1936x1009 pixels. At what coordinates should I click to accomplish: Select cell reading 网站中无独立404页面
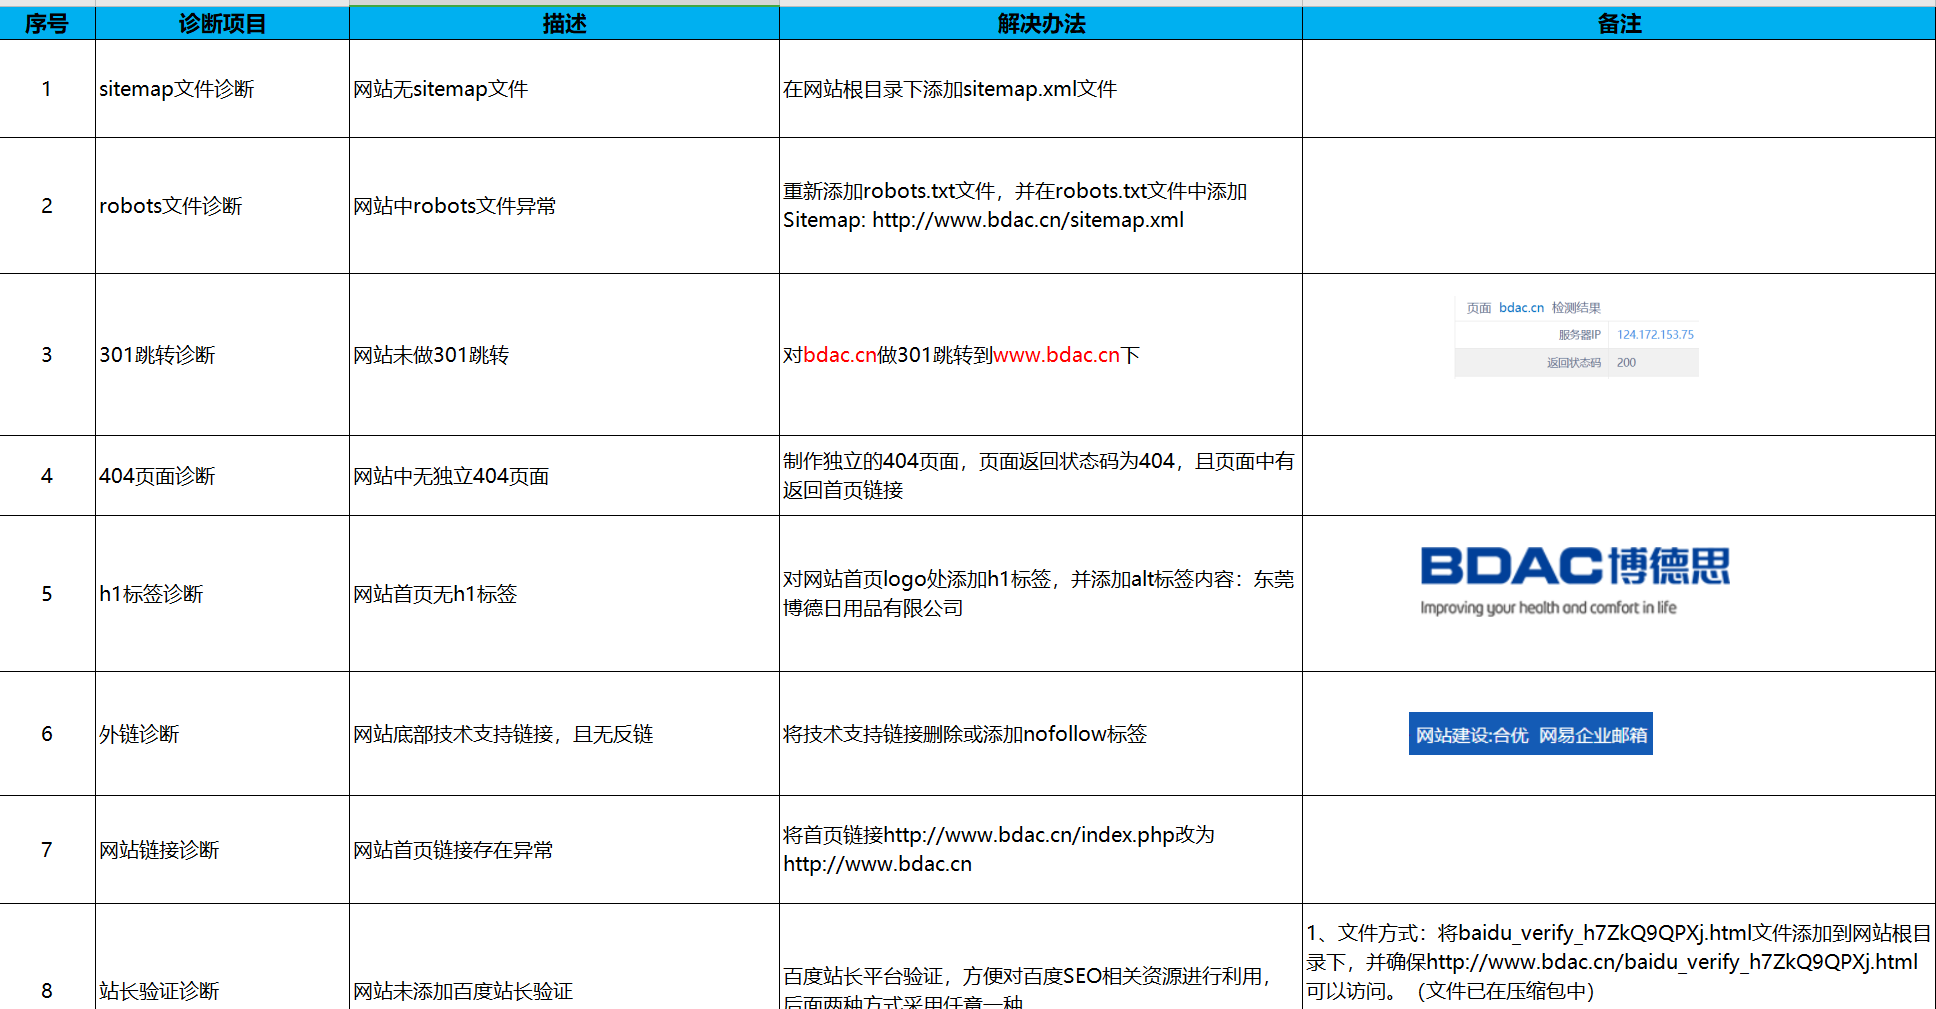point(564,476)
